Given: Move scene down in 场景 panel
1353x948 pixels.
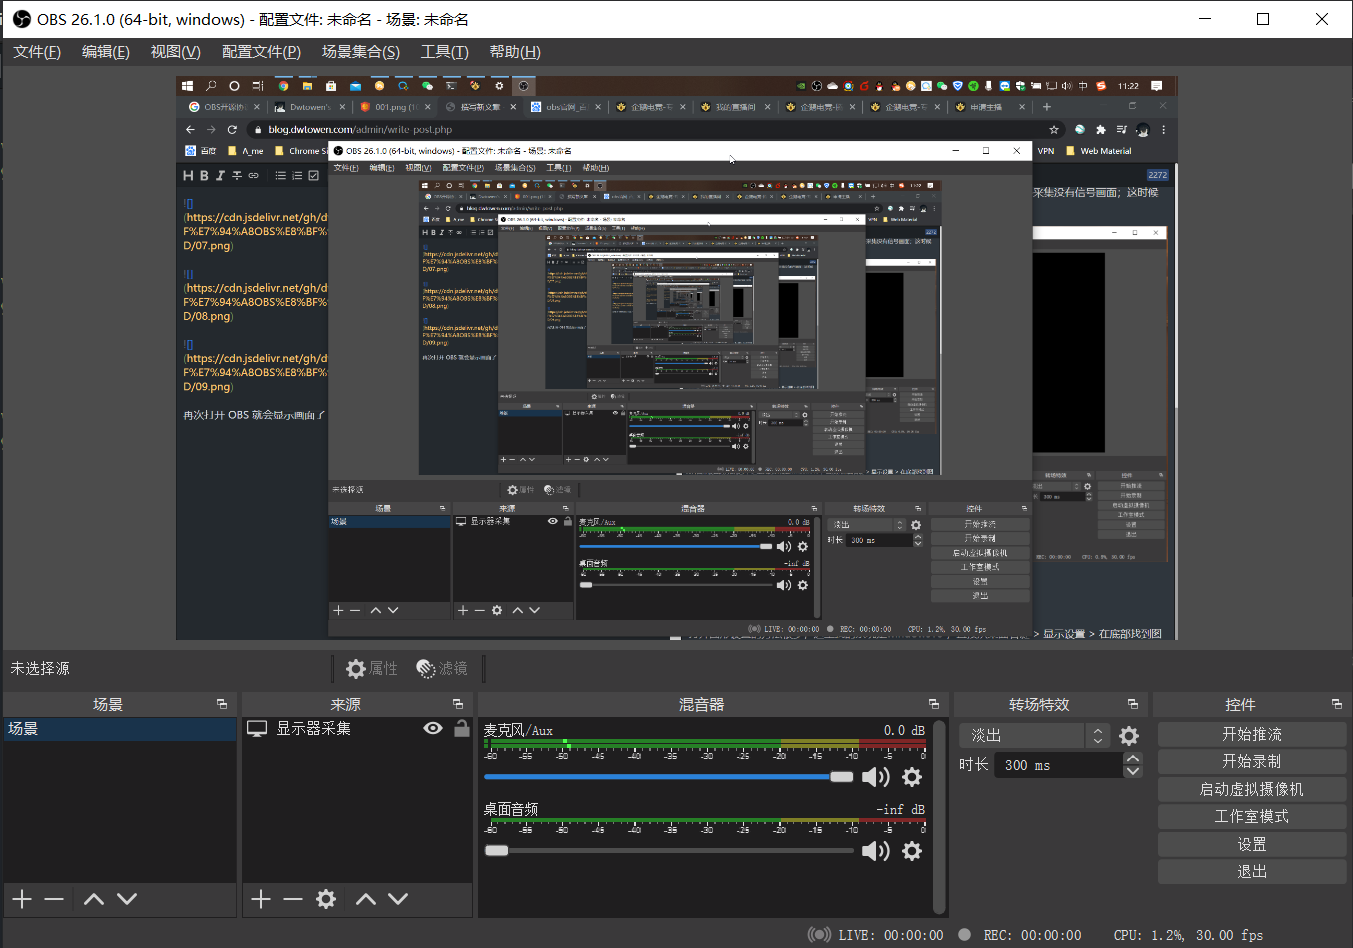Looking at the screenshot, I should pos(127,899).
